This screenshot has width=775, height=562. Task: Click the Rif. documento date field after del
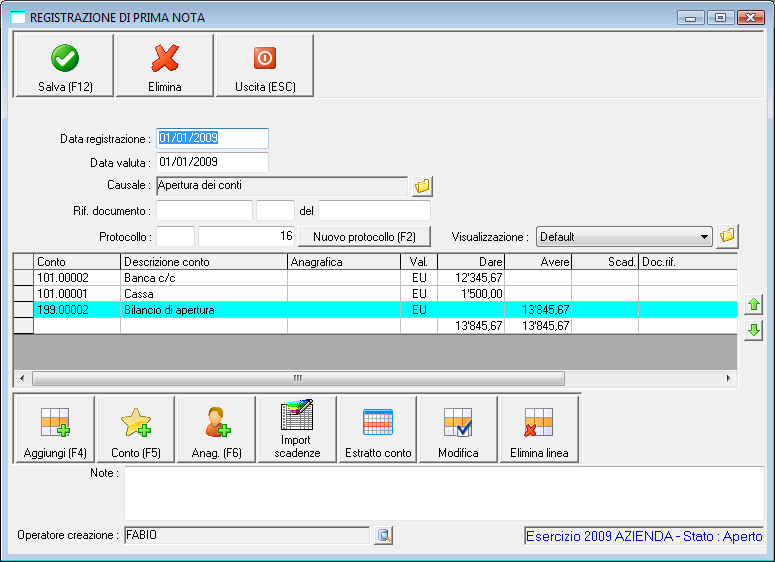(x=374, y=211)
